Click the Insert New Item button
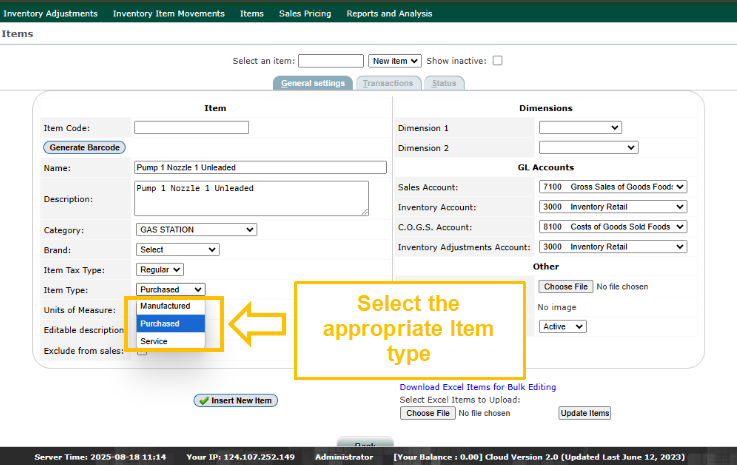This screenshot has width=737, height=465. pyautogui.click(x=236, y=401)
